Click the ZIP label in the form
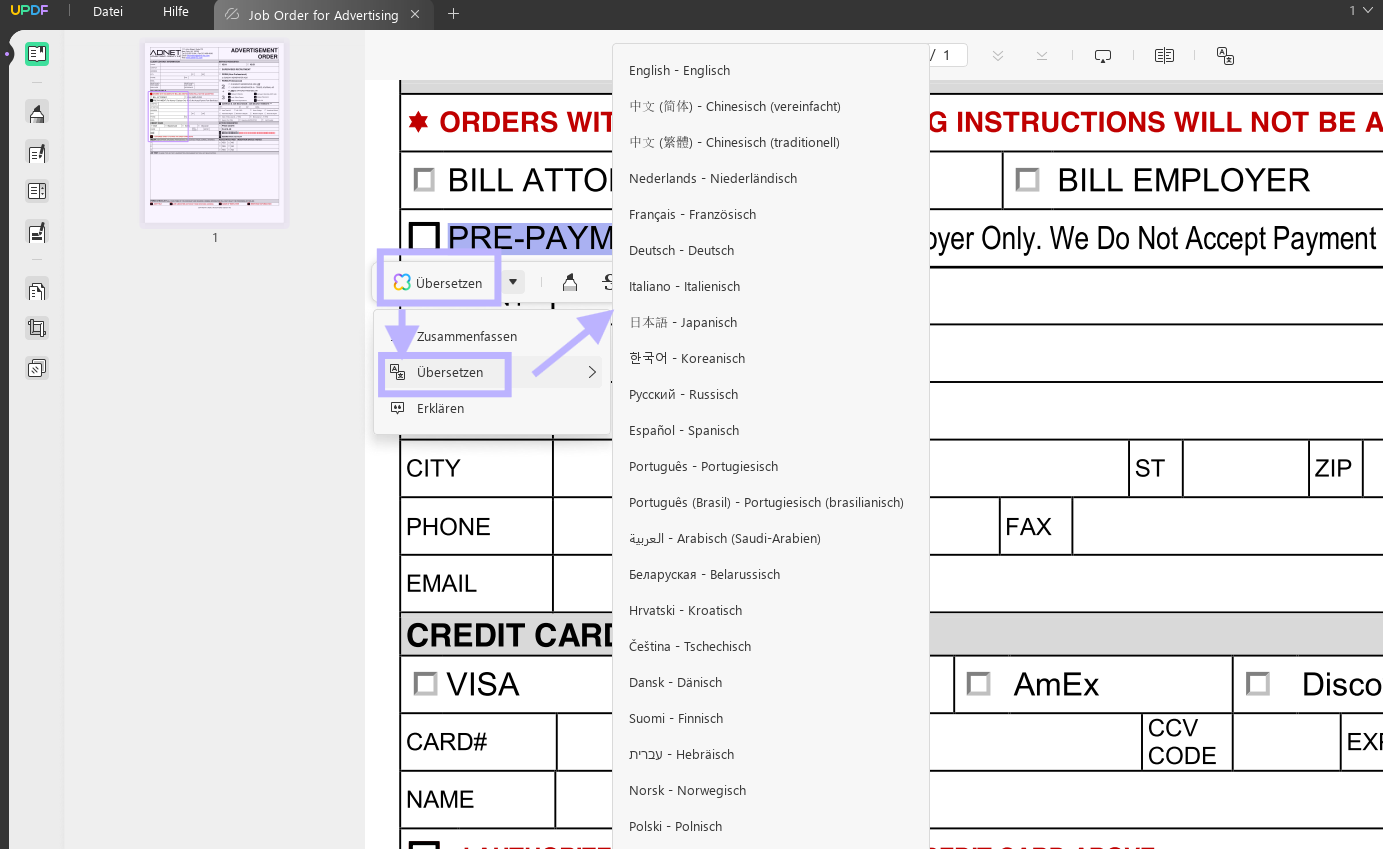This screenshot has width=1383, height=849. 1333,468
